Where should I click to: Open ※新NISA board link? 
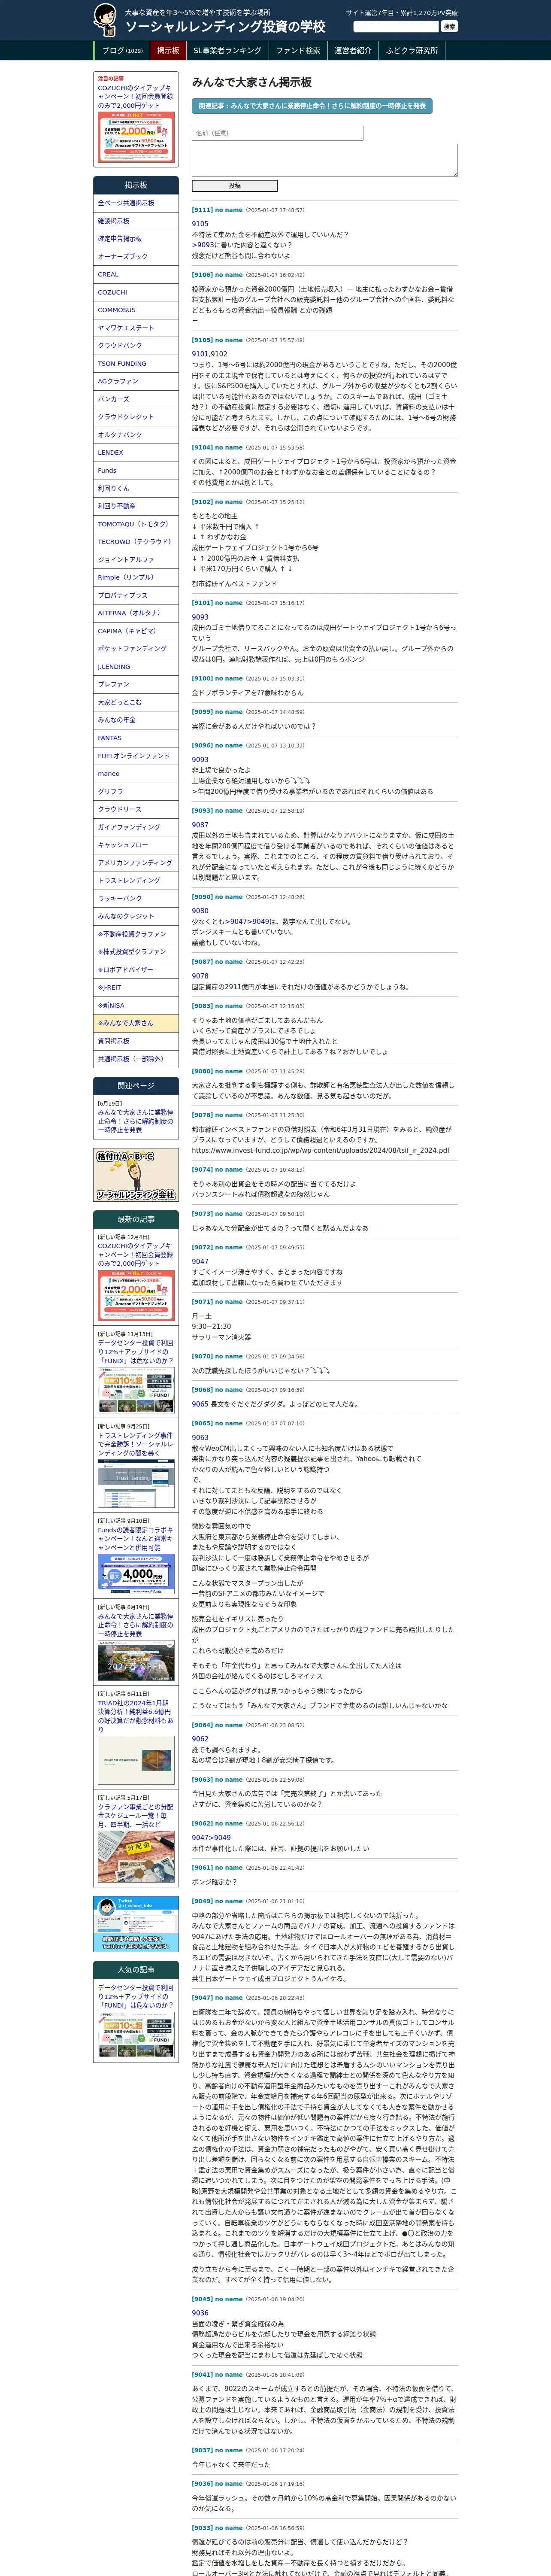[x=136, y=1006]
